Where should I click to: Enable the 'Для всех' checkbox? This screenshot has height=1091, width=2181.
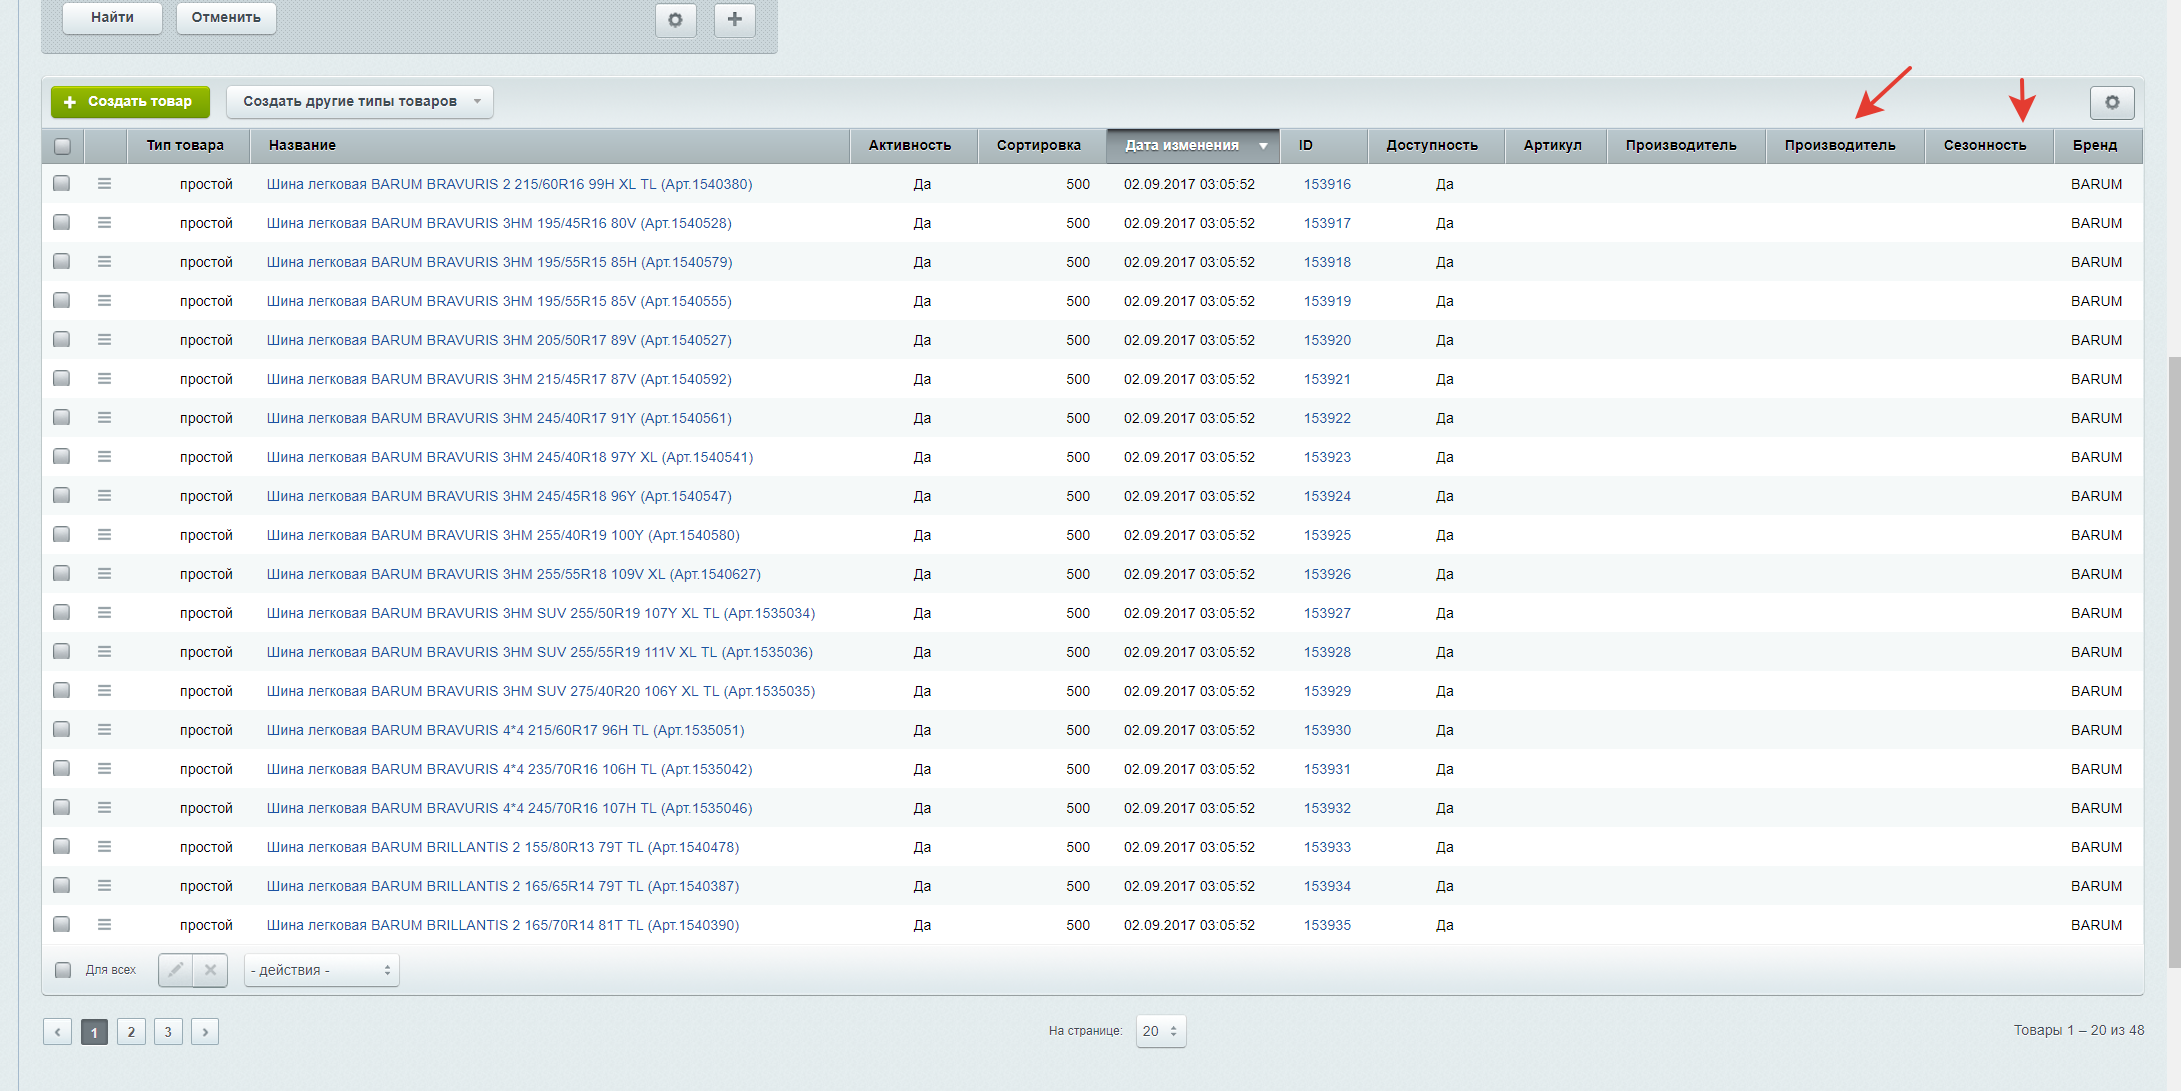click(x=63, y=970)
